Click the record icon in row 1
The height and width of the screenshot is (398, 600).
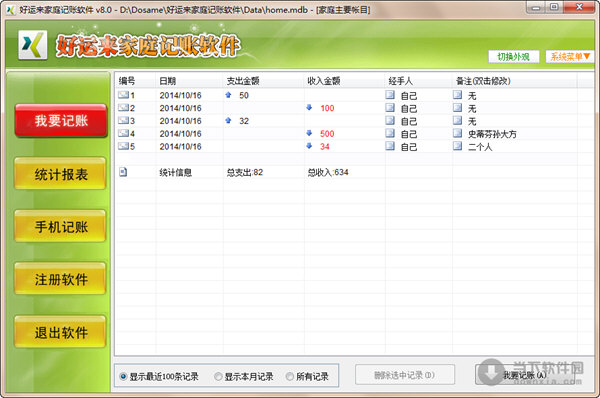coord(123,95)
